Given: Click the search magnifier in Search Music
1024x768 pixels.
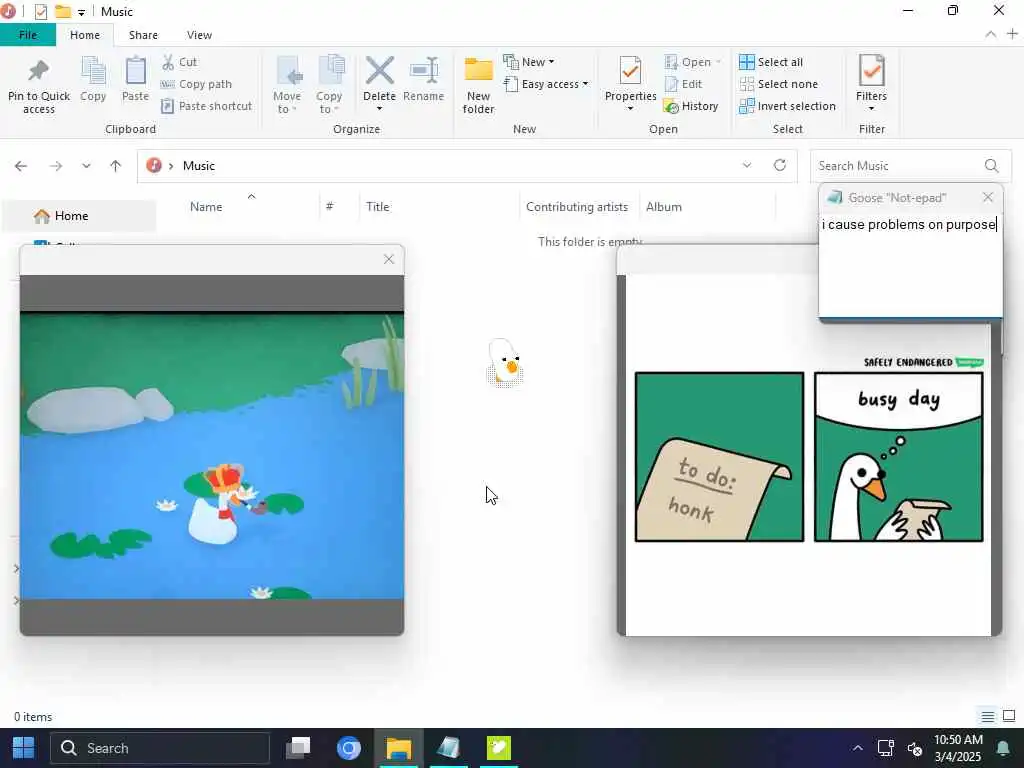Looking at the screenshot, I should click(991, 166).
